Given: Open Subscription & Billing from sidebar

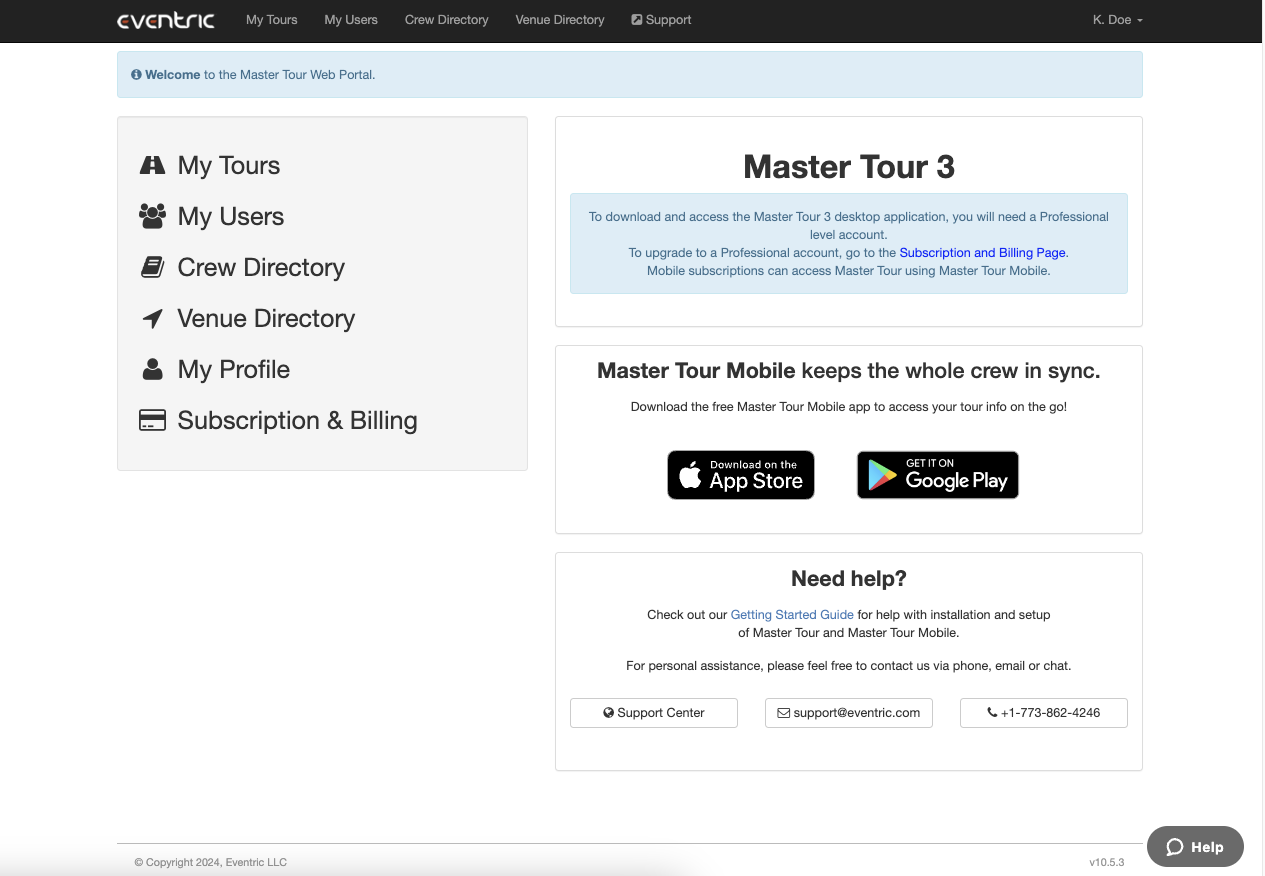Looking at the screenshot, I should coord(297,420).
